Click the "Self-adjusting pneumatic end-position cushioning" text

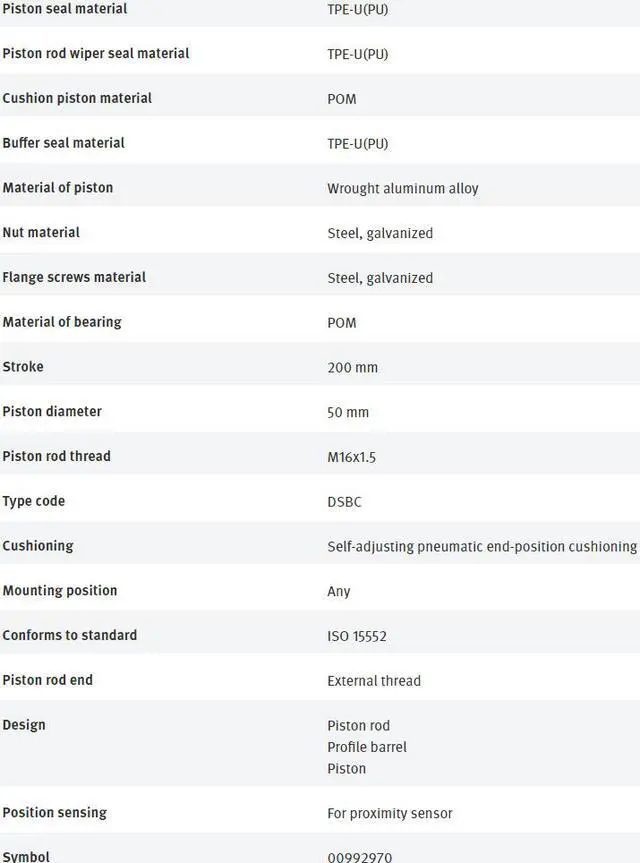(481, 546)
